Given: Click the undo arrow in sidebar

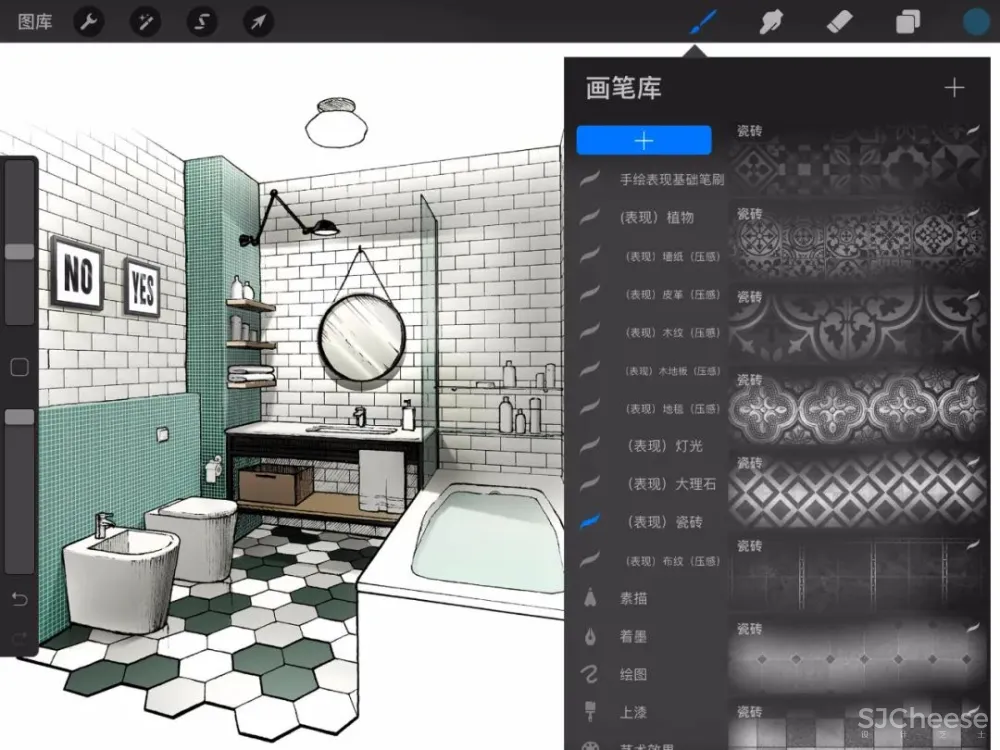Looking at the screenshot, I should click(x=19, y=599).
